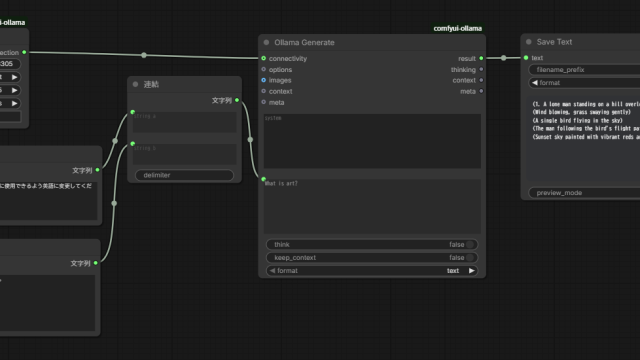
Task: Click the string b input port on 連結
Action: pyautogui.click(x=133, y=144)
